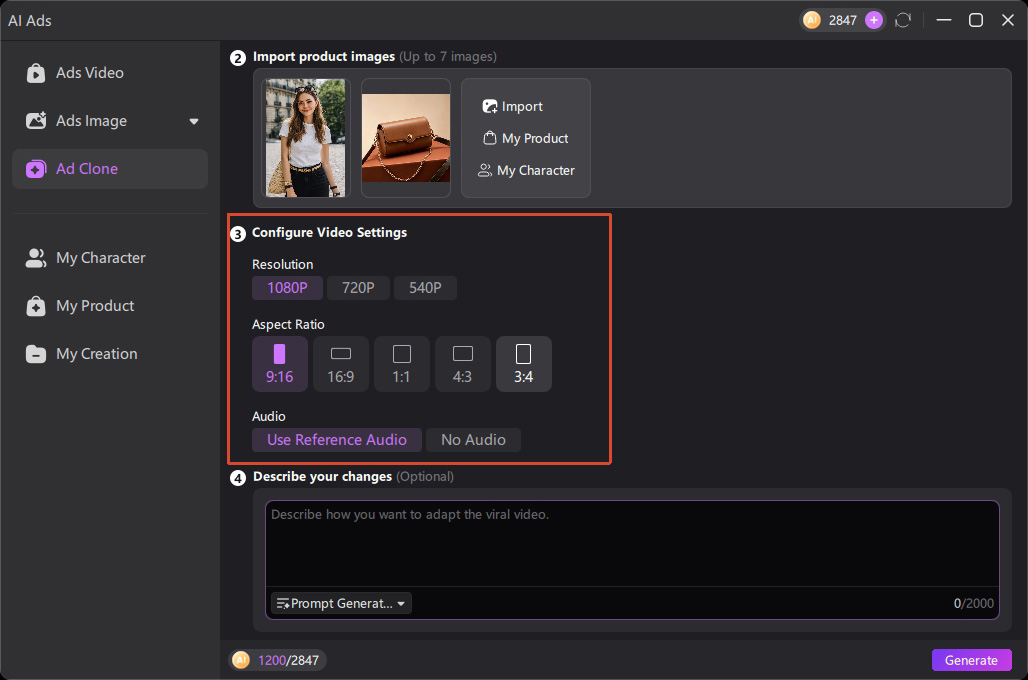Click the Ads Video sidebar icon

(x=35, y=73)
